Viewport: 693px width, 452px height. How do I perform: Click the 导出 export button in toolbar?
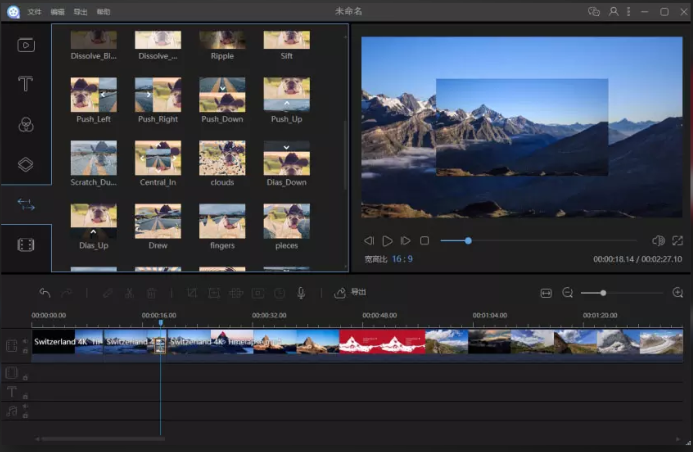point(351,293)
